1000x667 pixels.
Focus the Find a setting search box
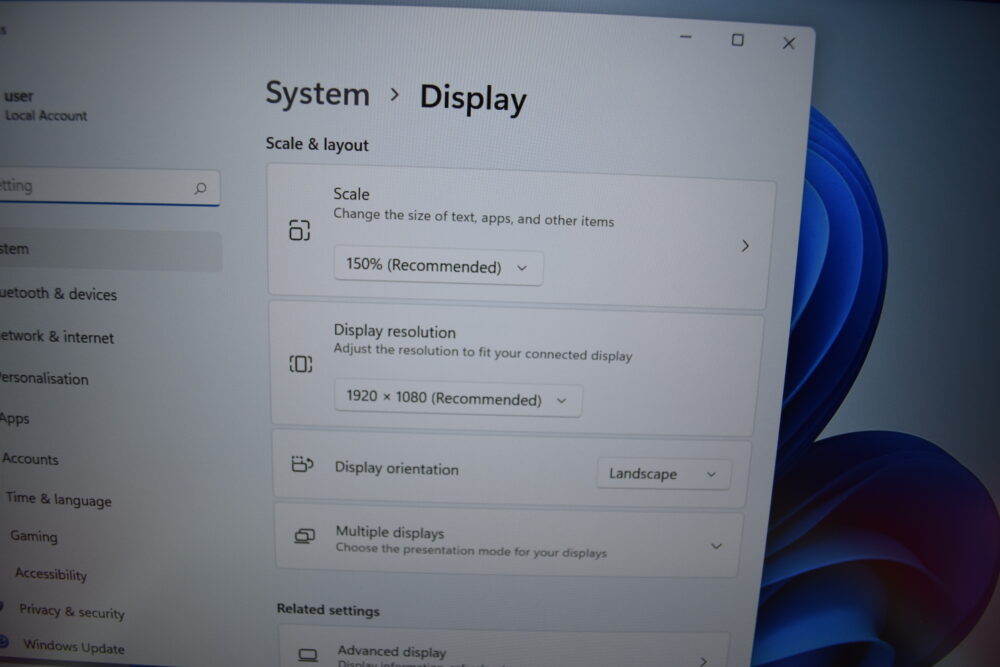point(108,187)
